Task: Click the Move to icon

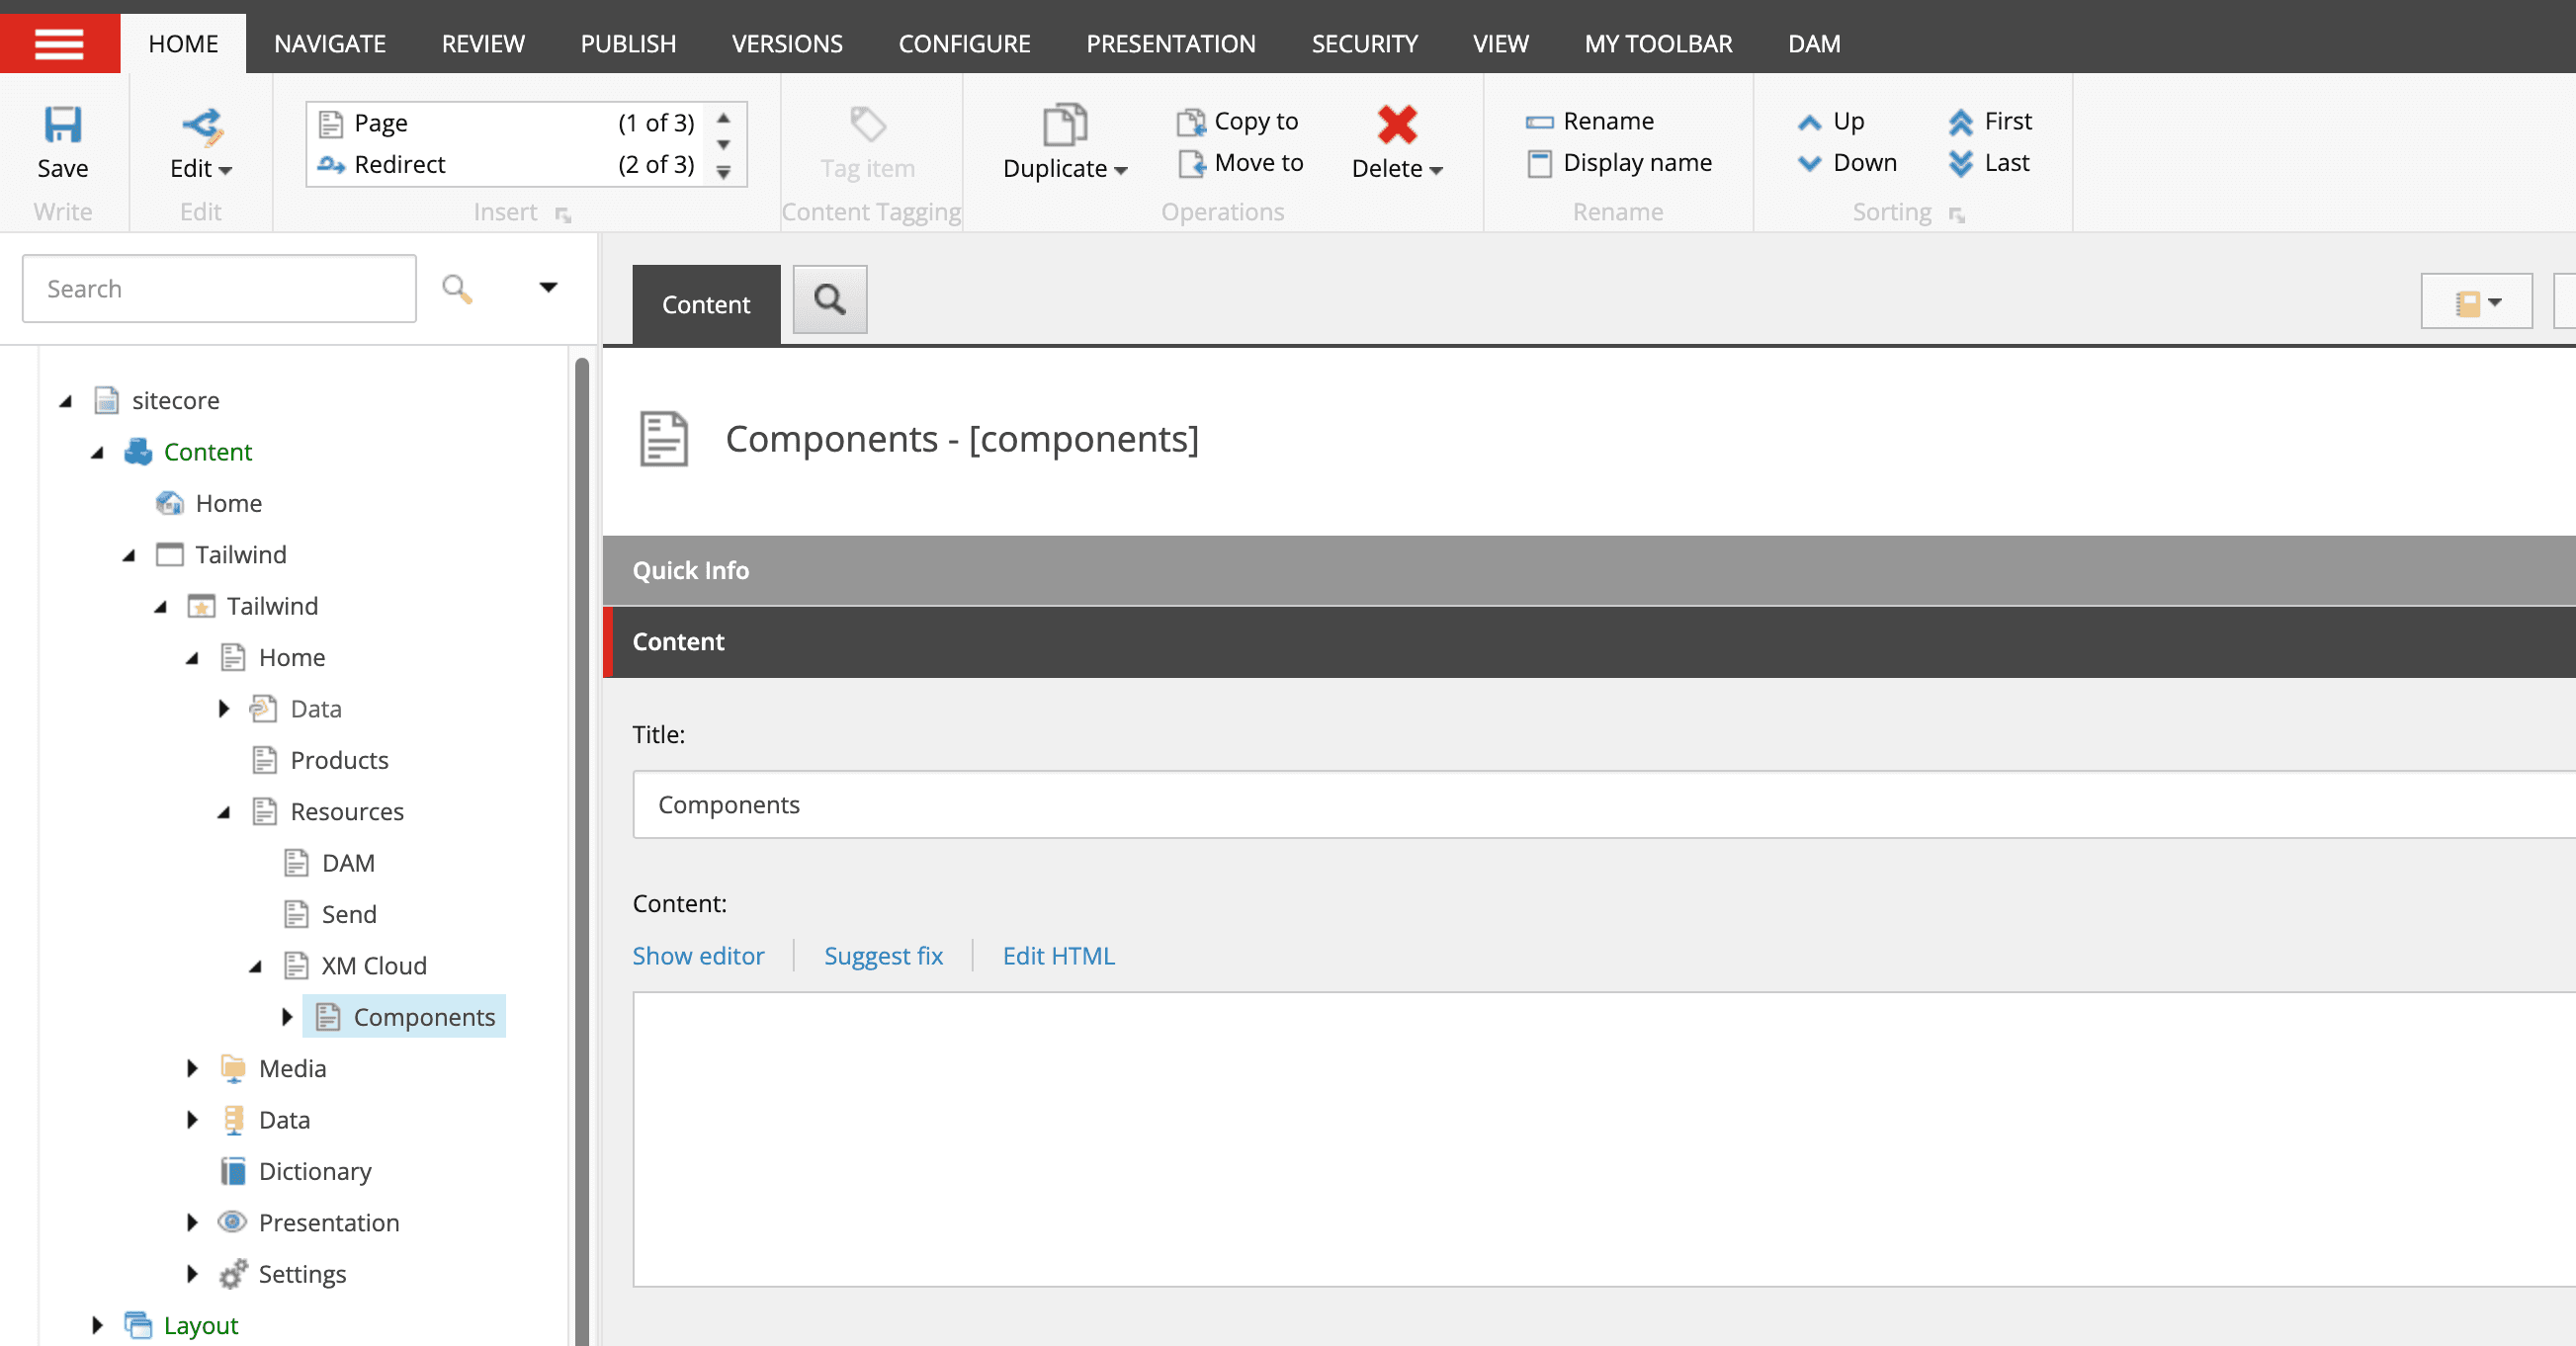Action: 1191,163
